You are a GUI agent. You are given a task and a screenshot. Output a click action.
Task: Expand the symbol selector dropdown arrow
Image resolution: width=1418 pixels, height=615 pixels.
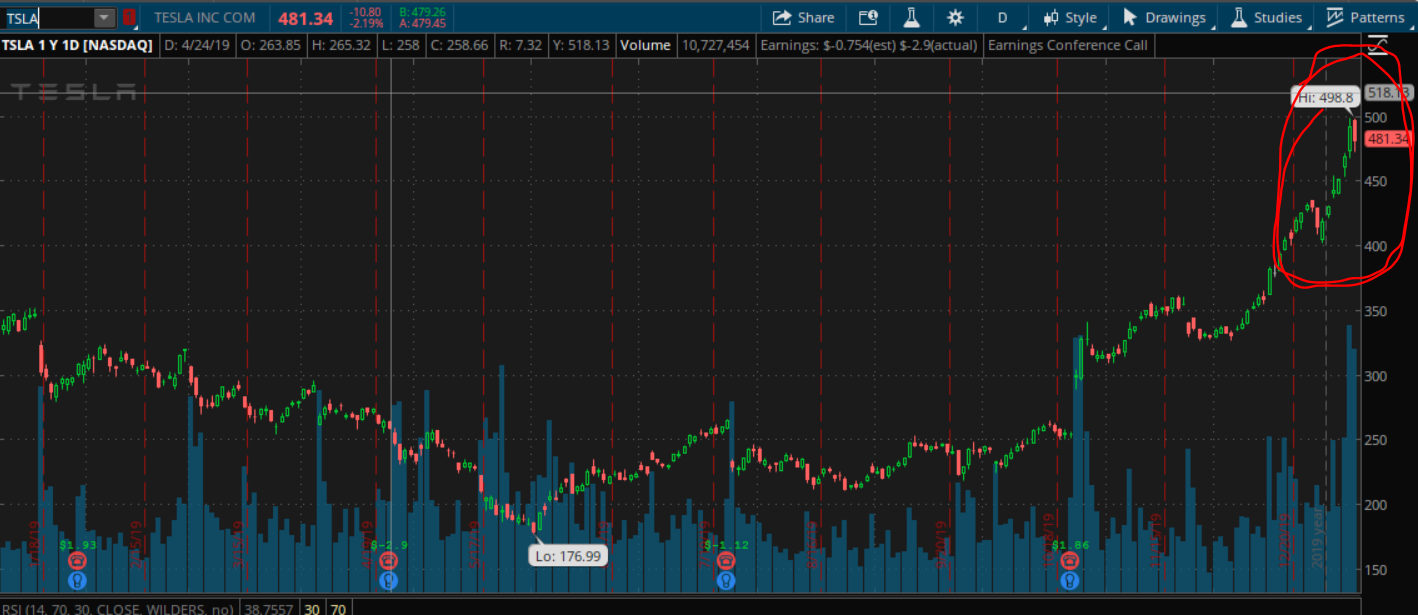(105, 18)
